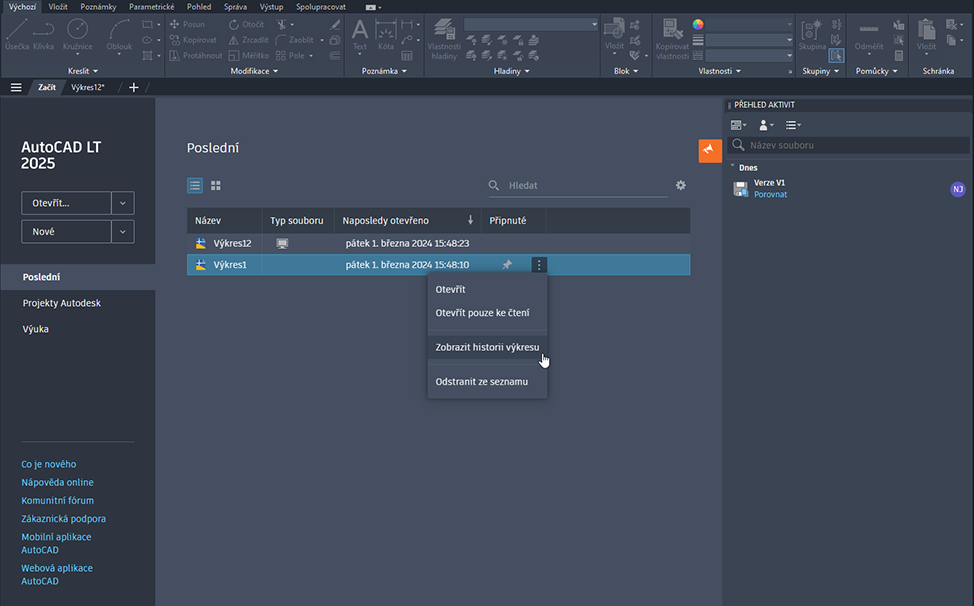Open the Vložit ribbon tab
Image resolution: width=974 pixels, height=606 pixels.
pos(58,7)
